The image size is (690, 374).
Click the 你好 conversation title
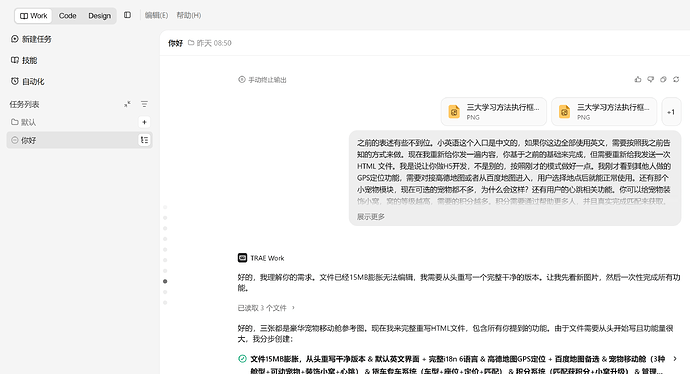point(175,43)
